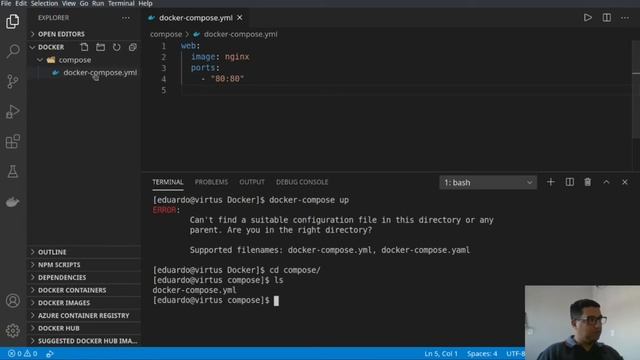This screenshot has height=360, width=640.
Task: Kill the terminal with trash icon
Action: point(588,182)
